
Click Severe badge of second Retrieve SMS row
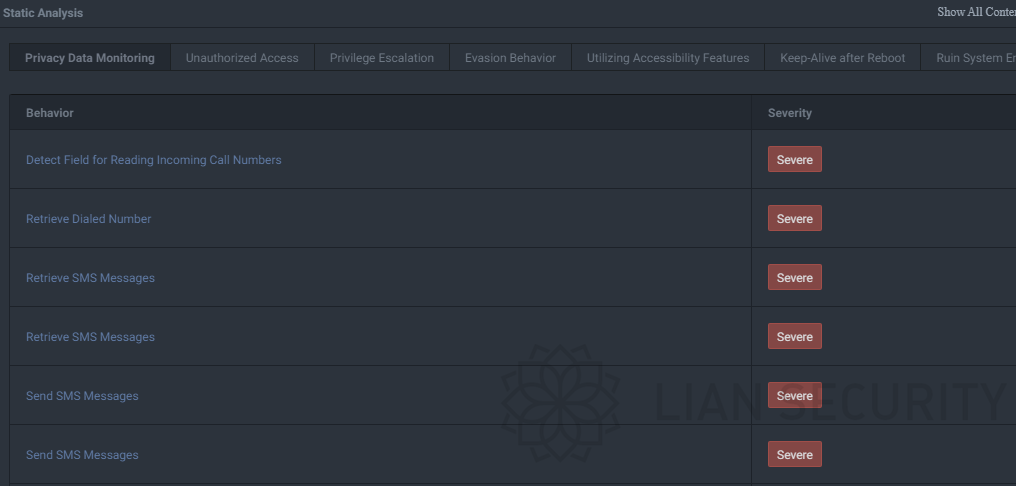pyautogui.click(x=795, y=336)
